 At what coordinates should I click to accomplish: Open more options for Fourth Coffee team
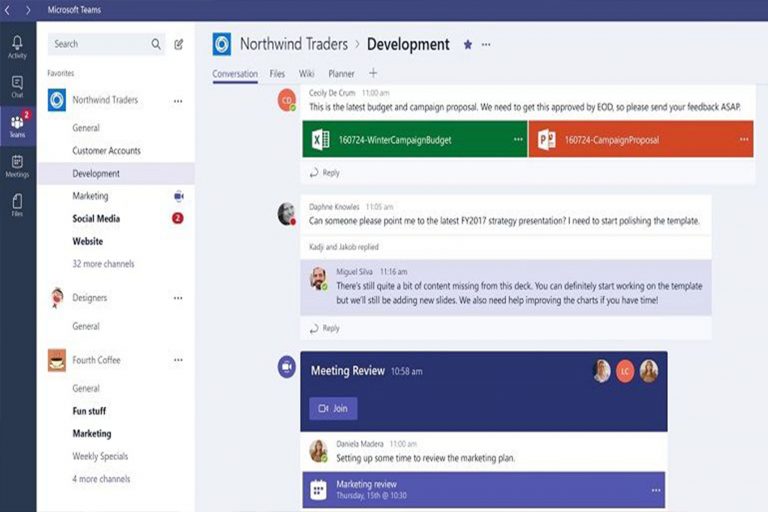[178, 360]
